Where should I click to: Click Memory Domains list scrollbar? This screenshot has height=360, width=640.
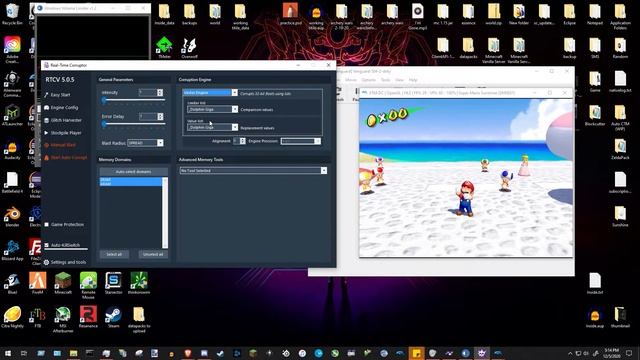(165, 213)
